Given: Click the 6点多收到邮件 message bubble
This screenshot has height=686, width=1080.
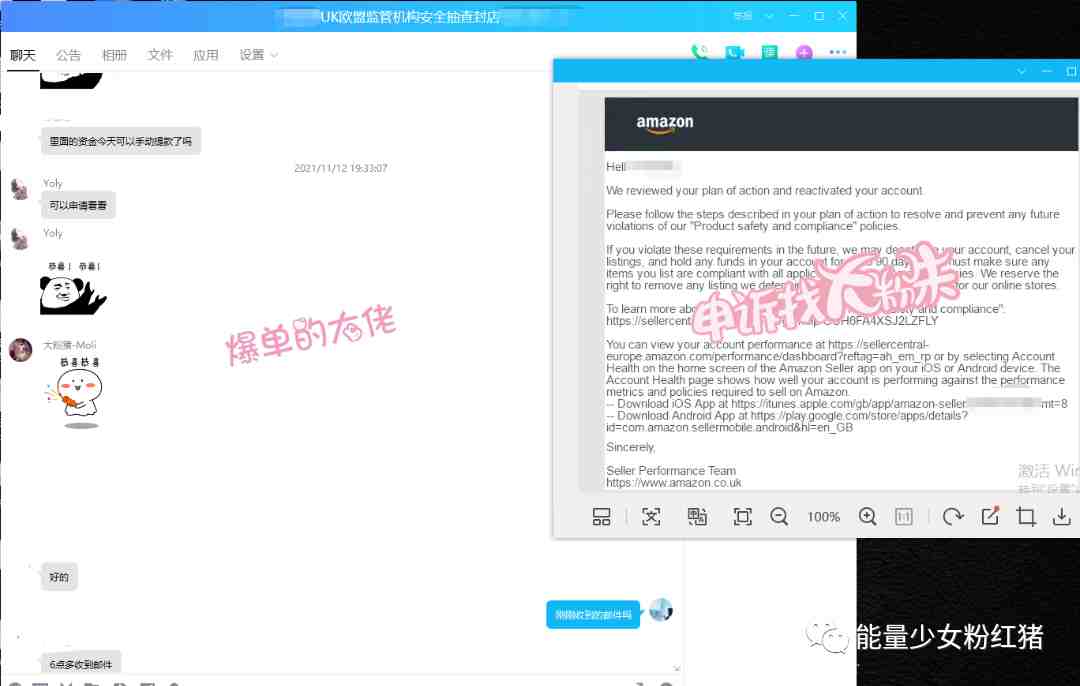Looking at the screenshot, I should point(81,663).
